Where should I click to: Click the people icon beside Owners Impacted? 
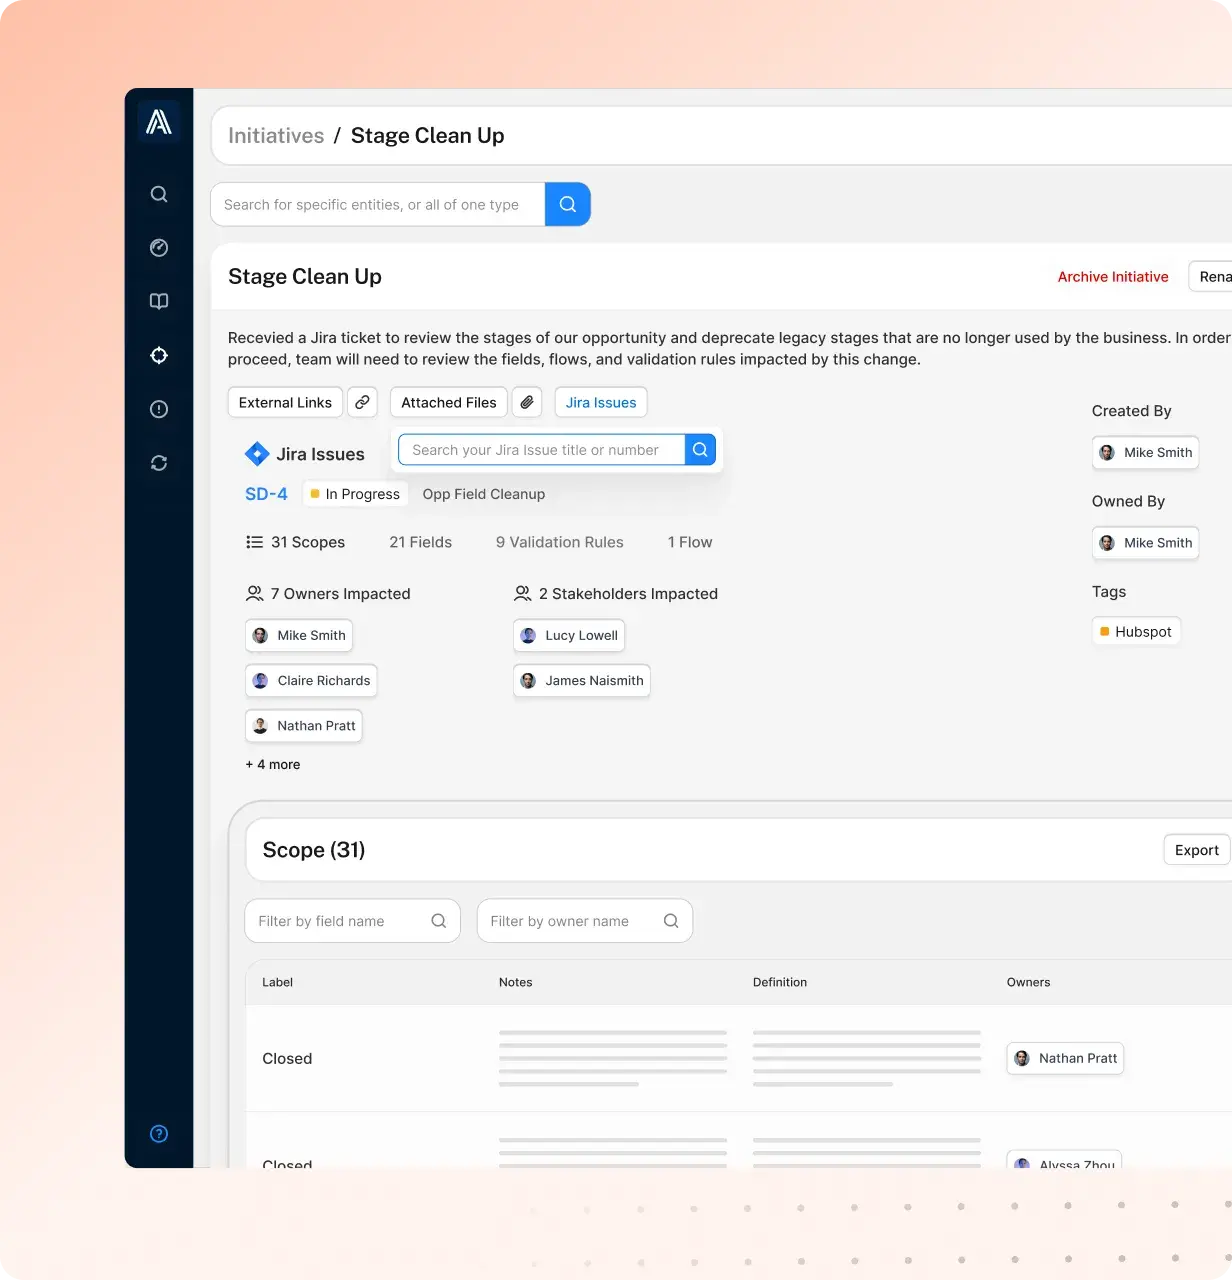254,594
